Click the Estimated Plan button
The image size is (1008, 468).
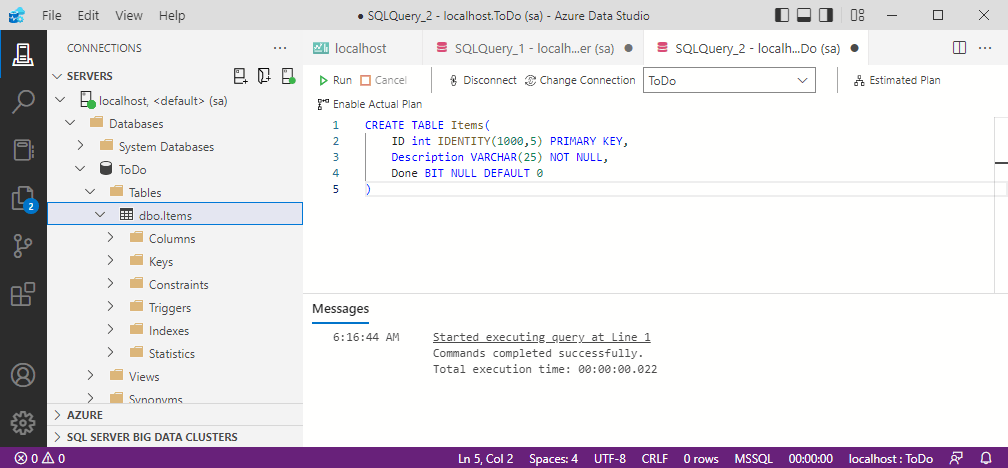click(897, 80)
